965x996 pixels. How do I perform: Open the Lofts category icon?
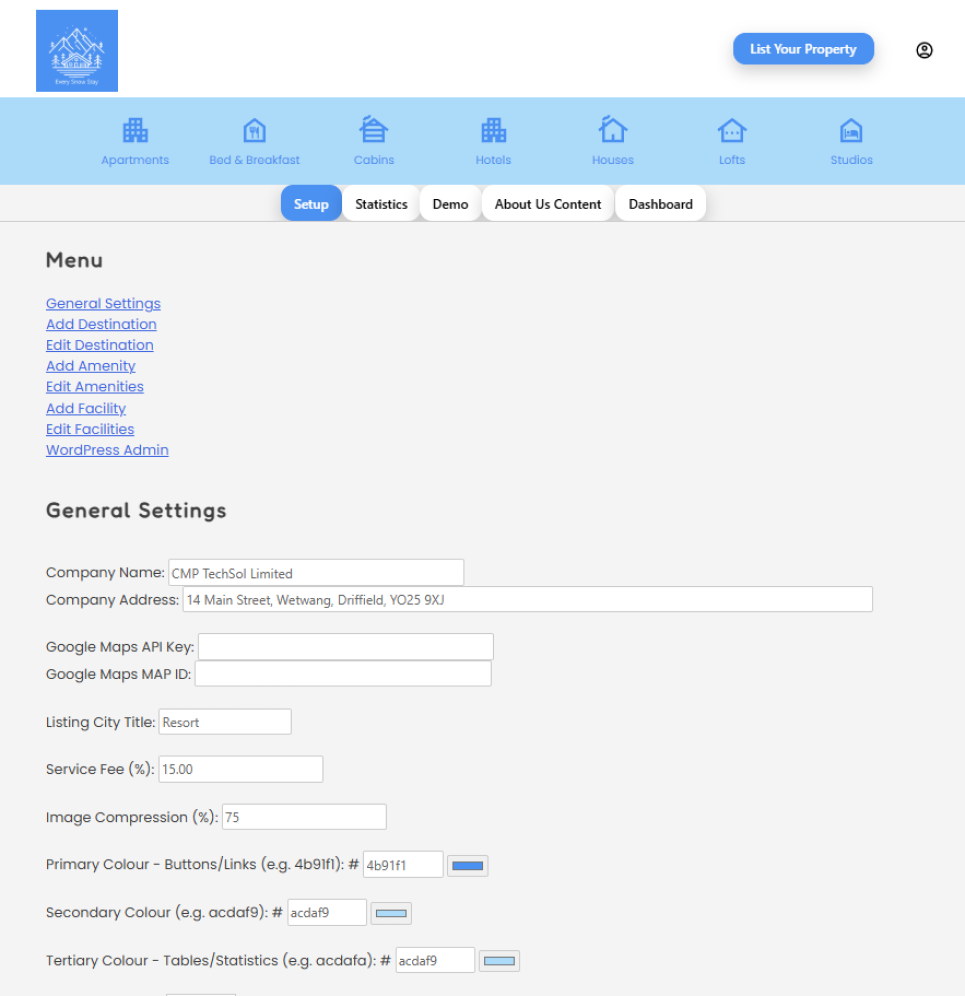(x=731, y=131)
